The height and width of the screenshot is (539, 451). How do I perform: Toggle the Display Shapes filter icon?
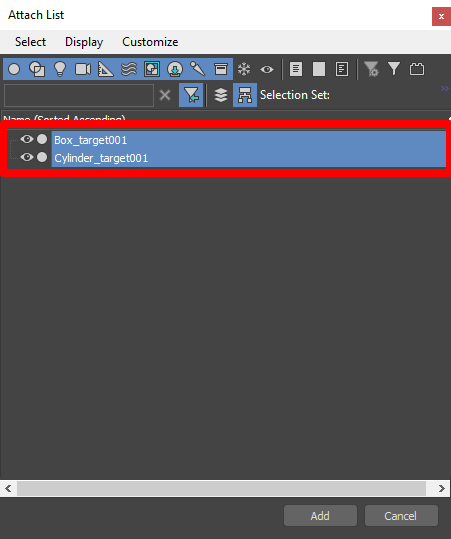point(37,69)
